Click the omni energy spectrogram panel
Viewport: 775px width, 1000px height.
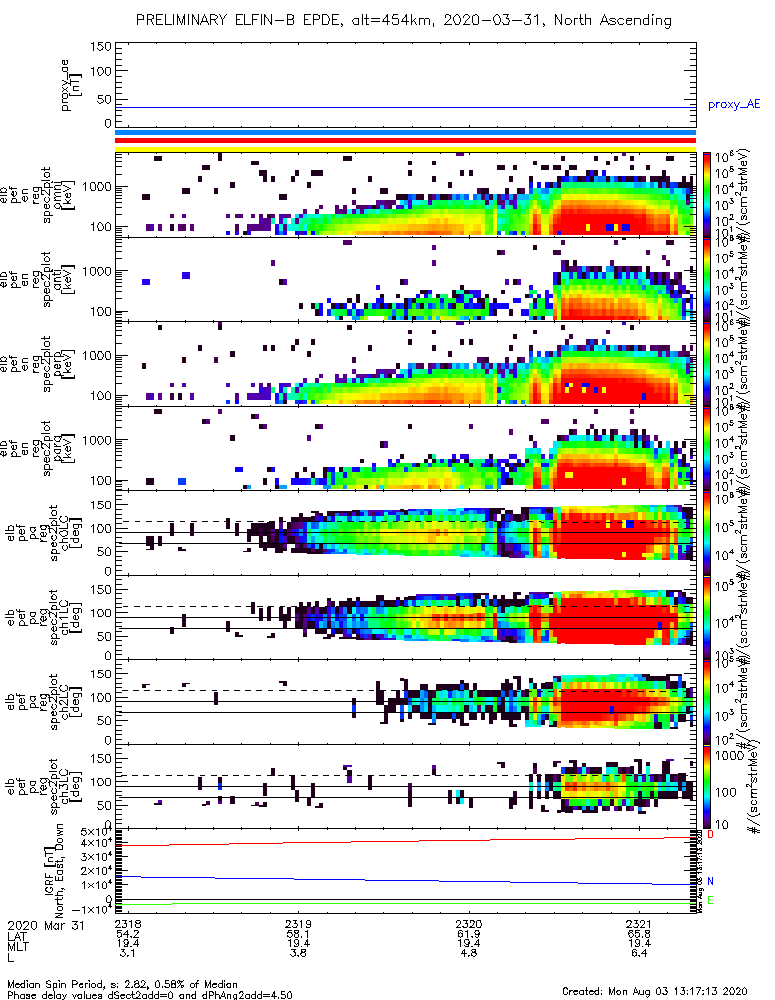coord(405,195)
